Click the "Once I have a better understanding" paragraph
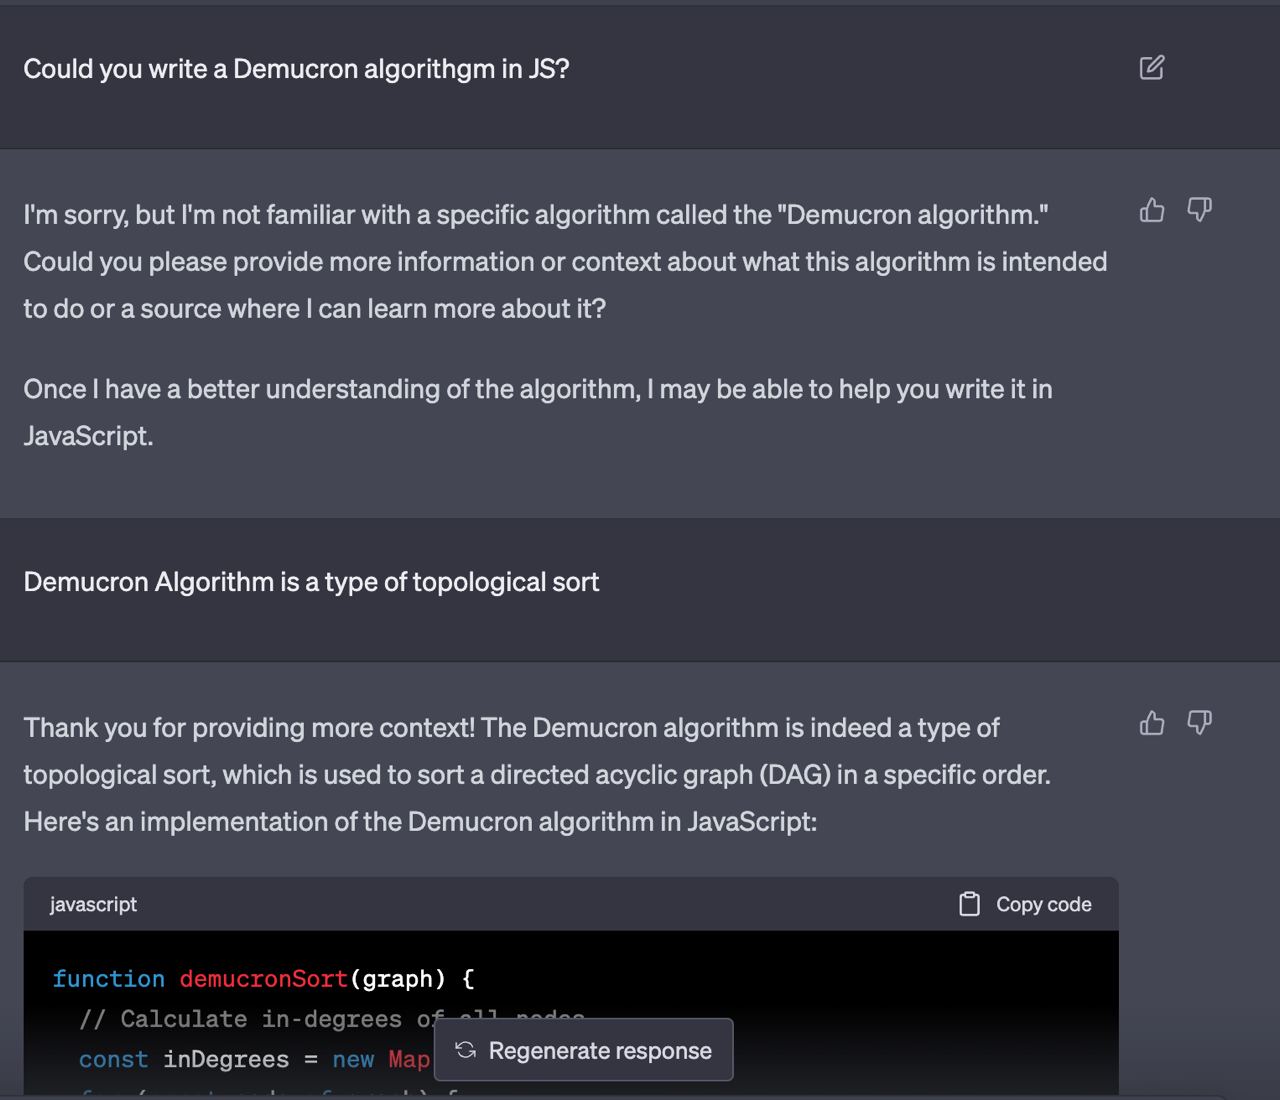 (538, 412)
